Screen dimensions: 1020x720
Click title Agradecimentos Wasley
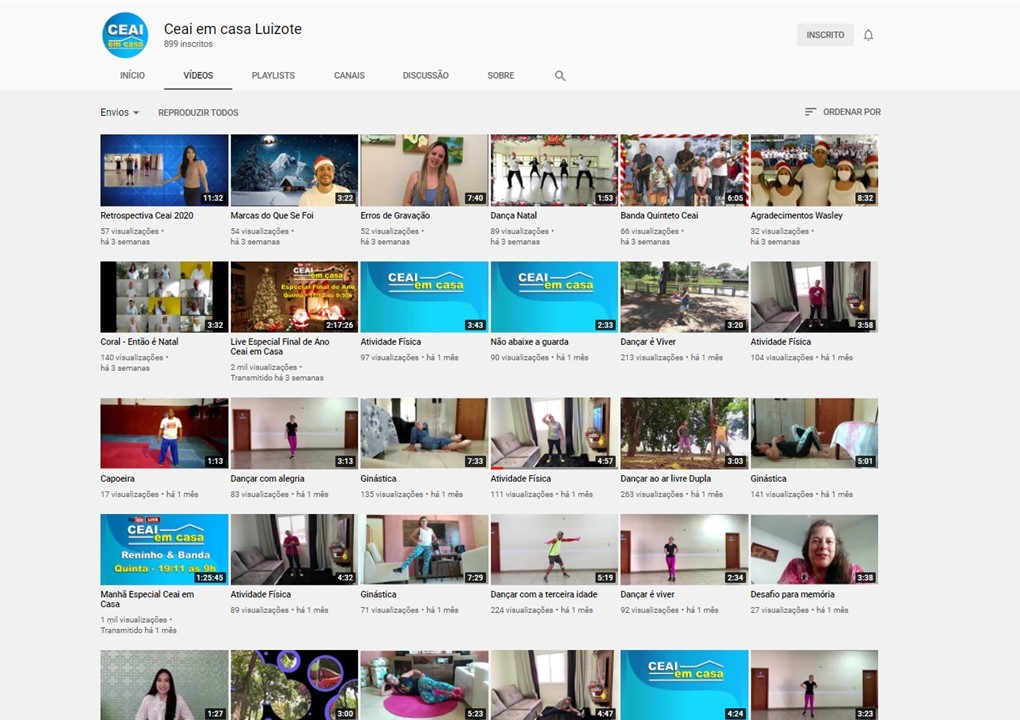(x=796, y=215)
